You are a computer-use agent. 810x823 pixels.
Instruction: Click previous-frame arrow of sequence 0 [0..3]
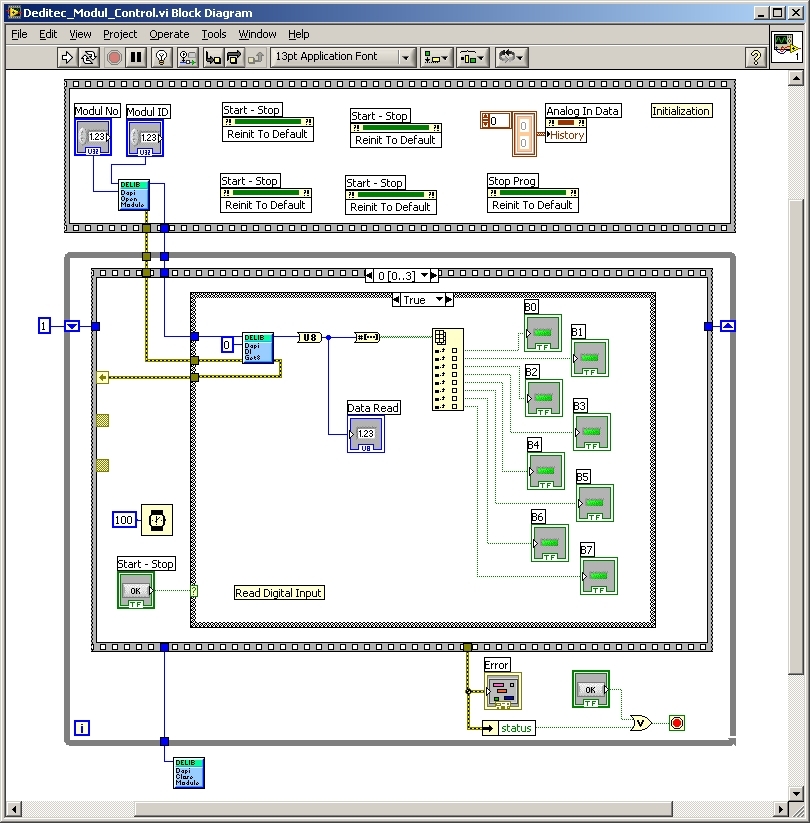(x=369, y=275)
